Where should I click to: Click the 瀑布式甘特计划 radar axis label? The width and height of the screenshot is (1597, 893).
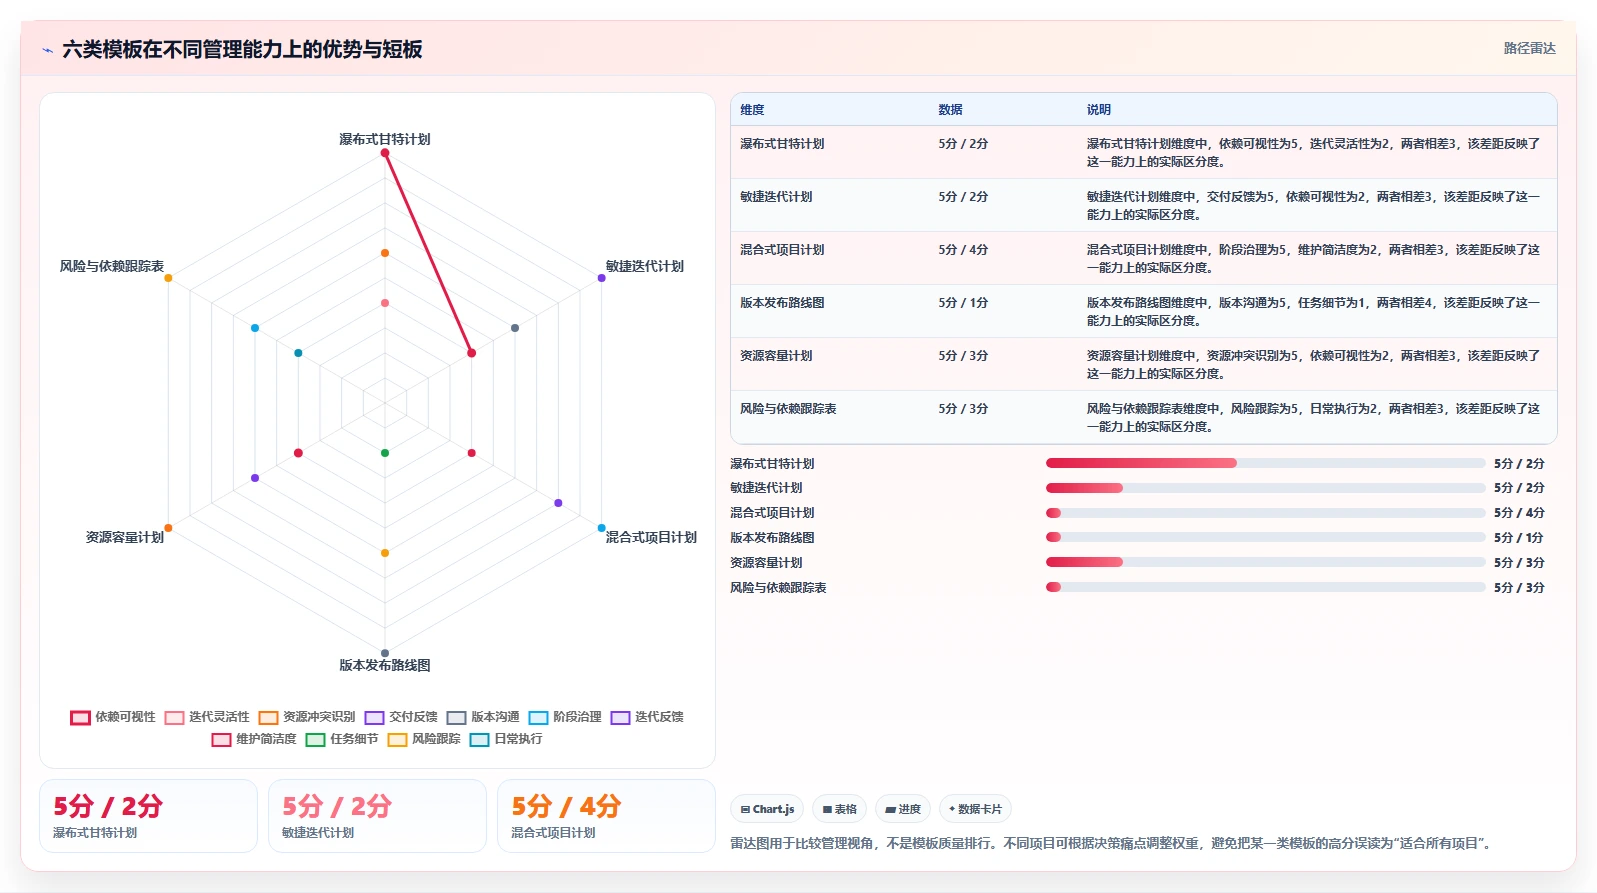pos(384,139)
